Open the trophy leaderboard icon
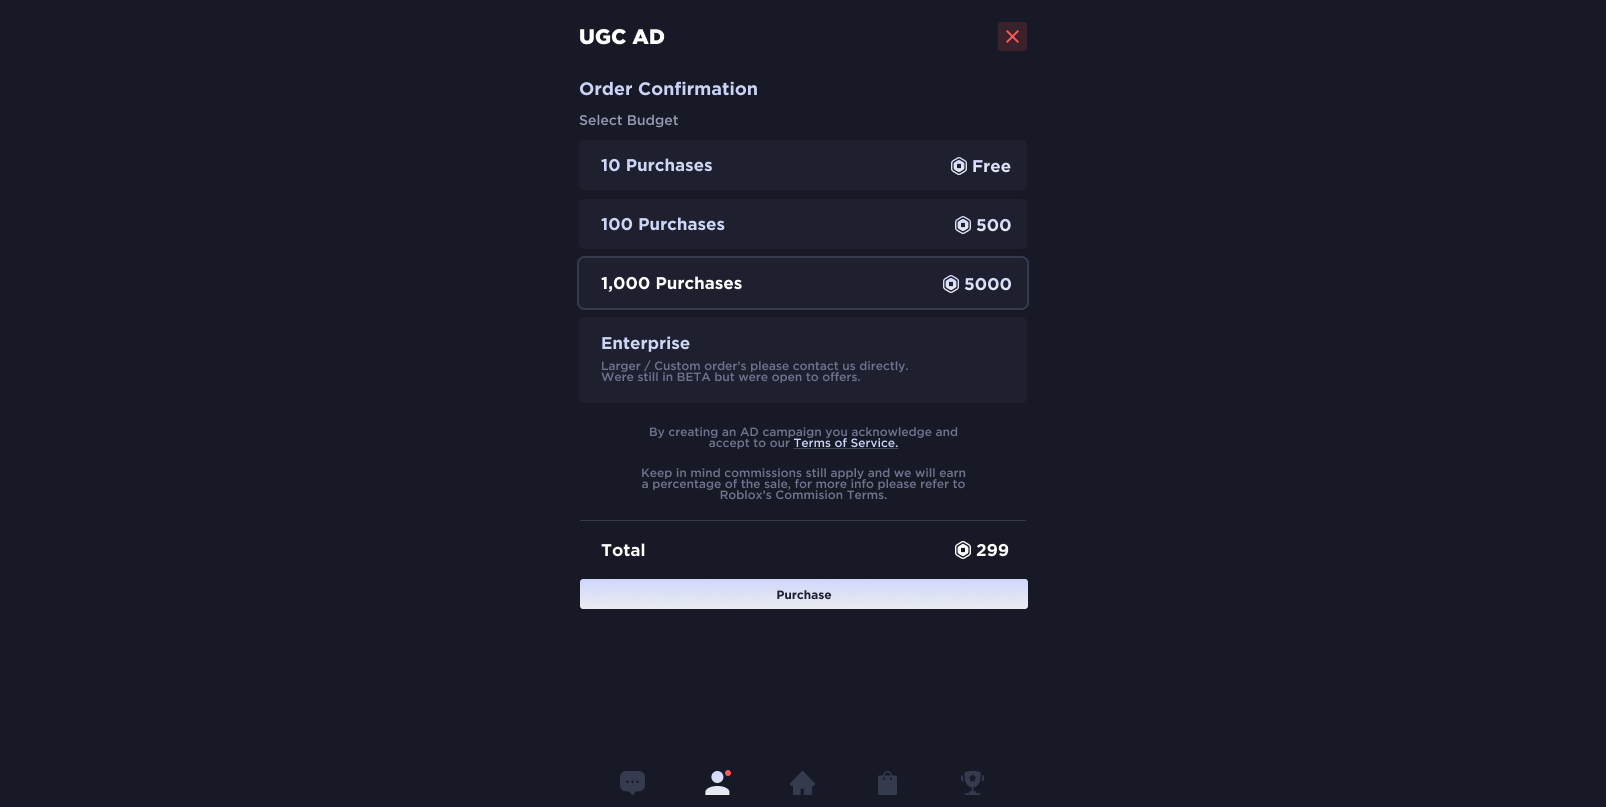 click(x=972, y=782)
